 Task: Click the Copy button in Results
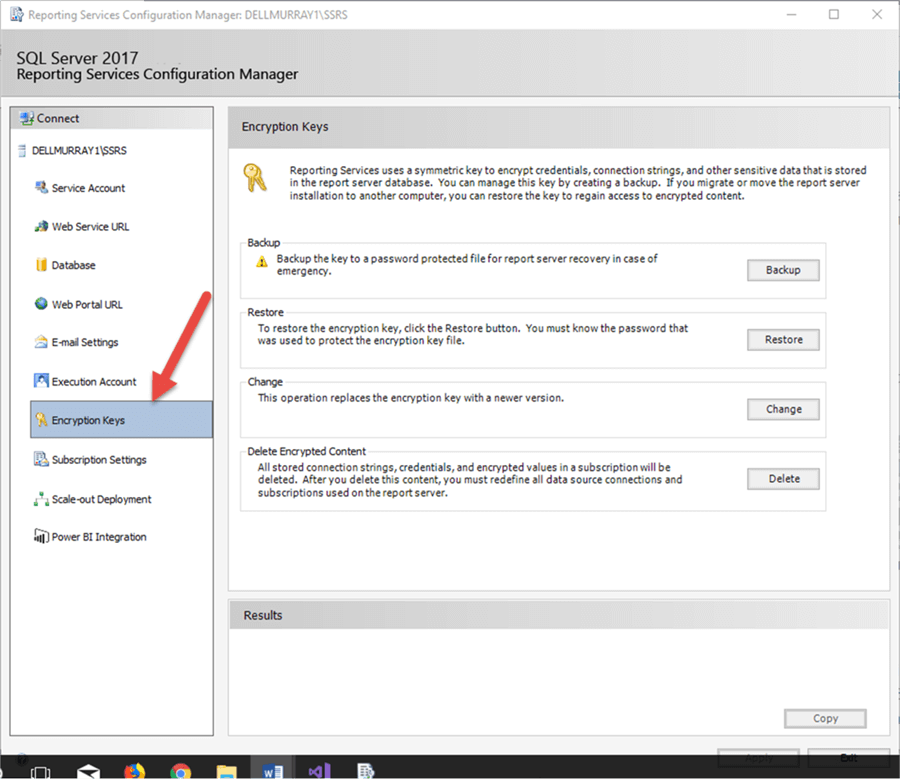click(825, 718)
